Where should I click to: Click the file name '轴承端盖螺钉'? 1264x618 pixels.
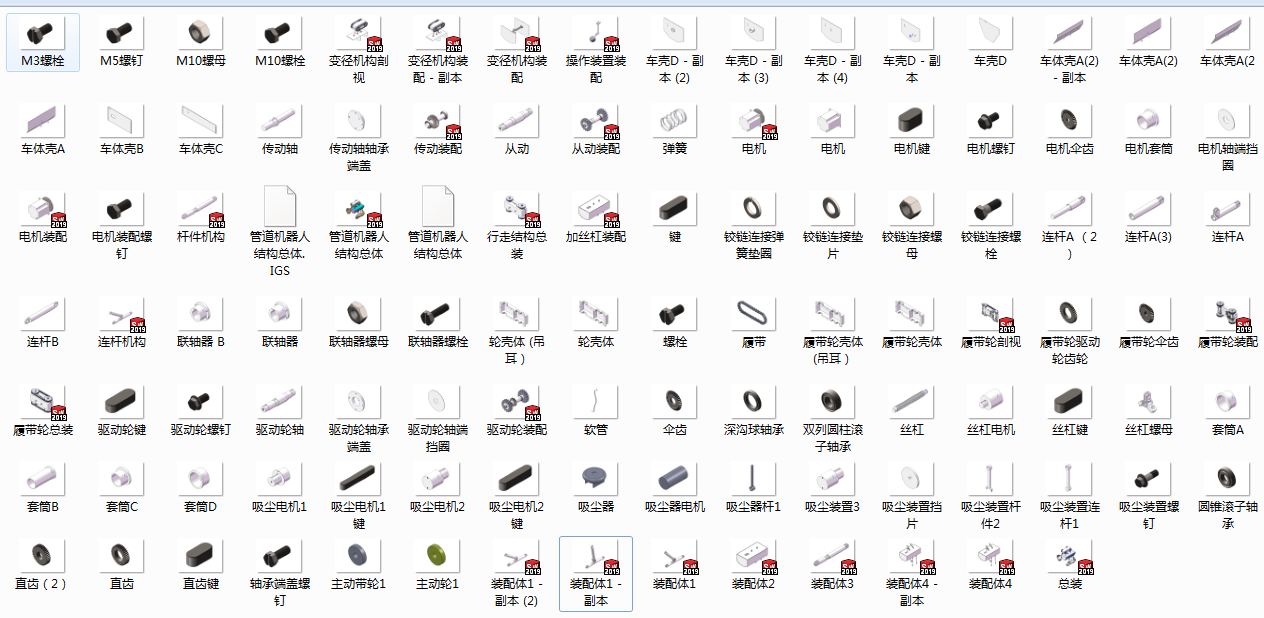click(x=280, y=591)
